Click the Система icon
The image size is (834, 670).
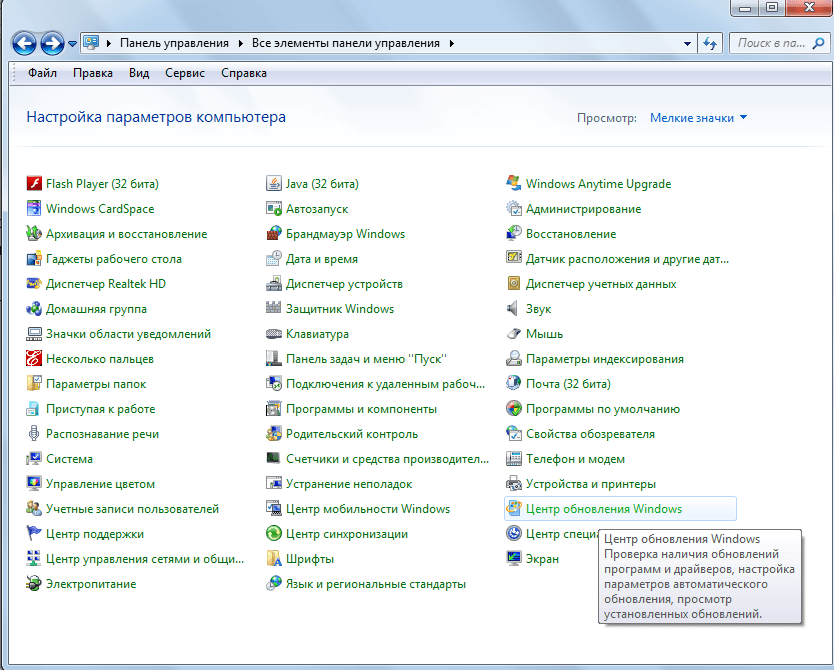[x=34, y=458]
